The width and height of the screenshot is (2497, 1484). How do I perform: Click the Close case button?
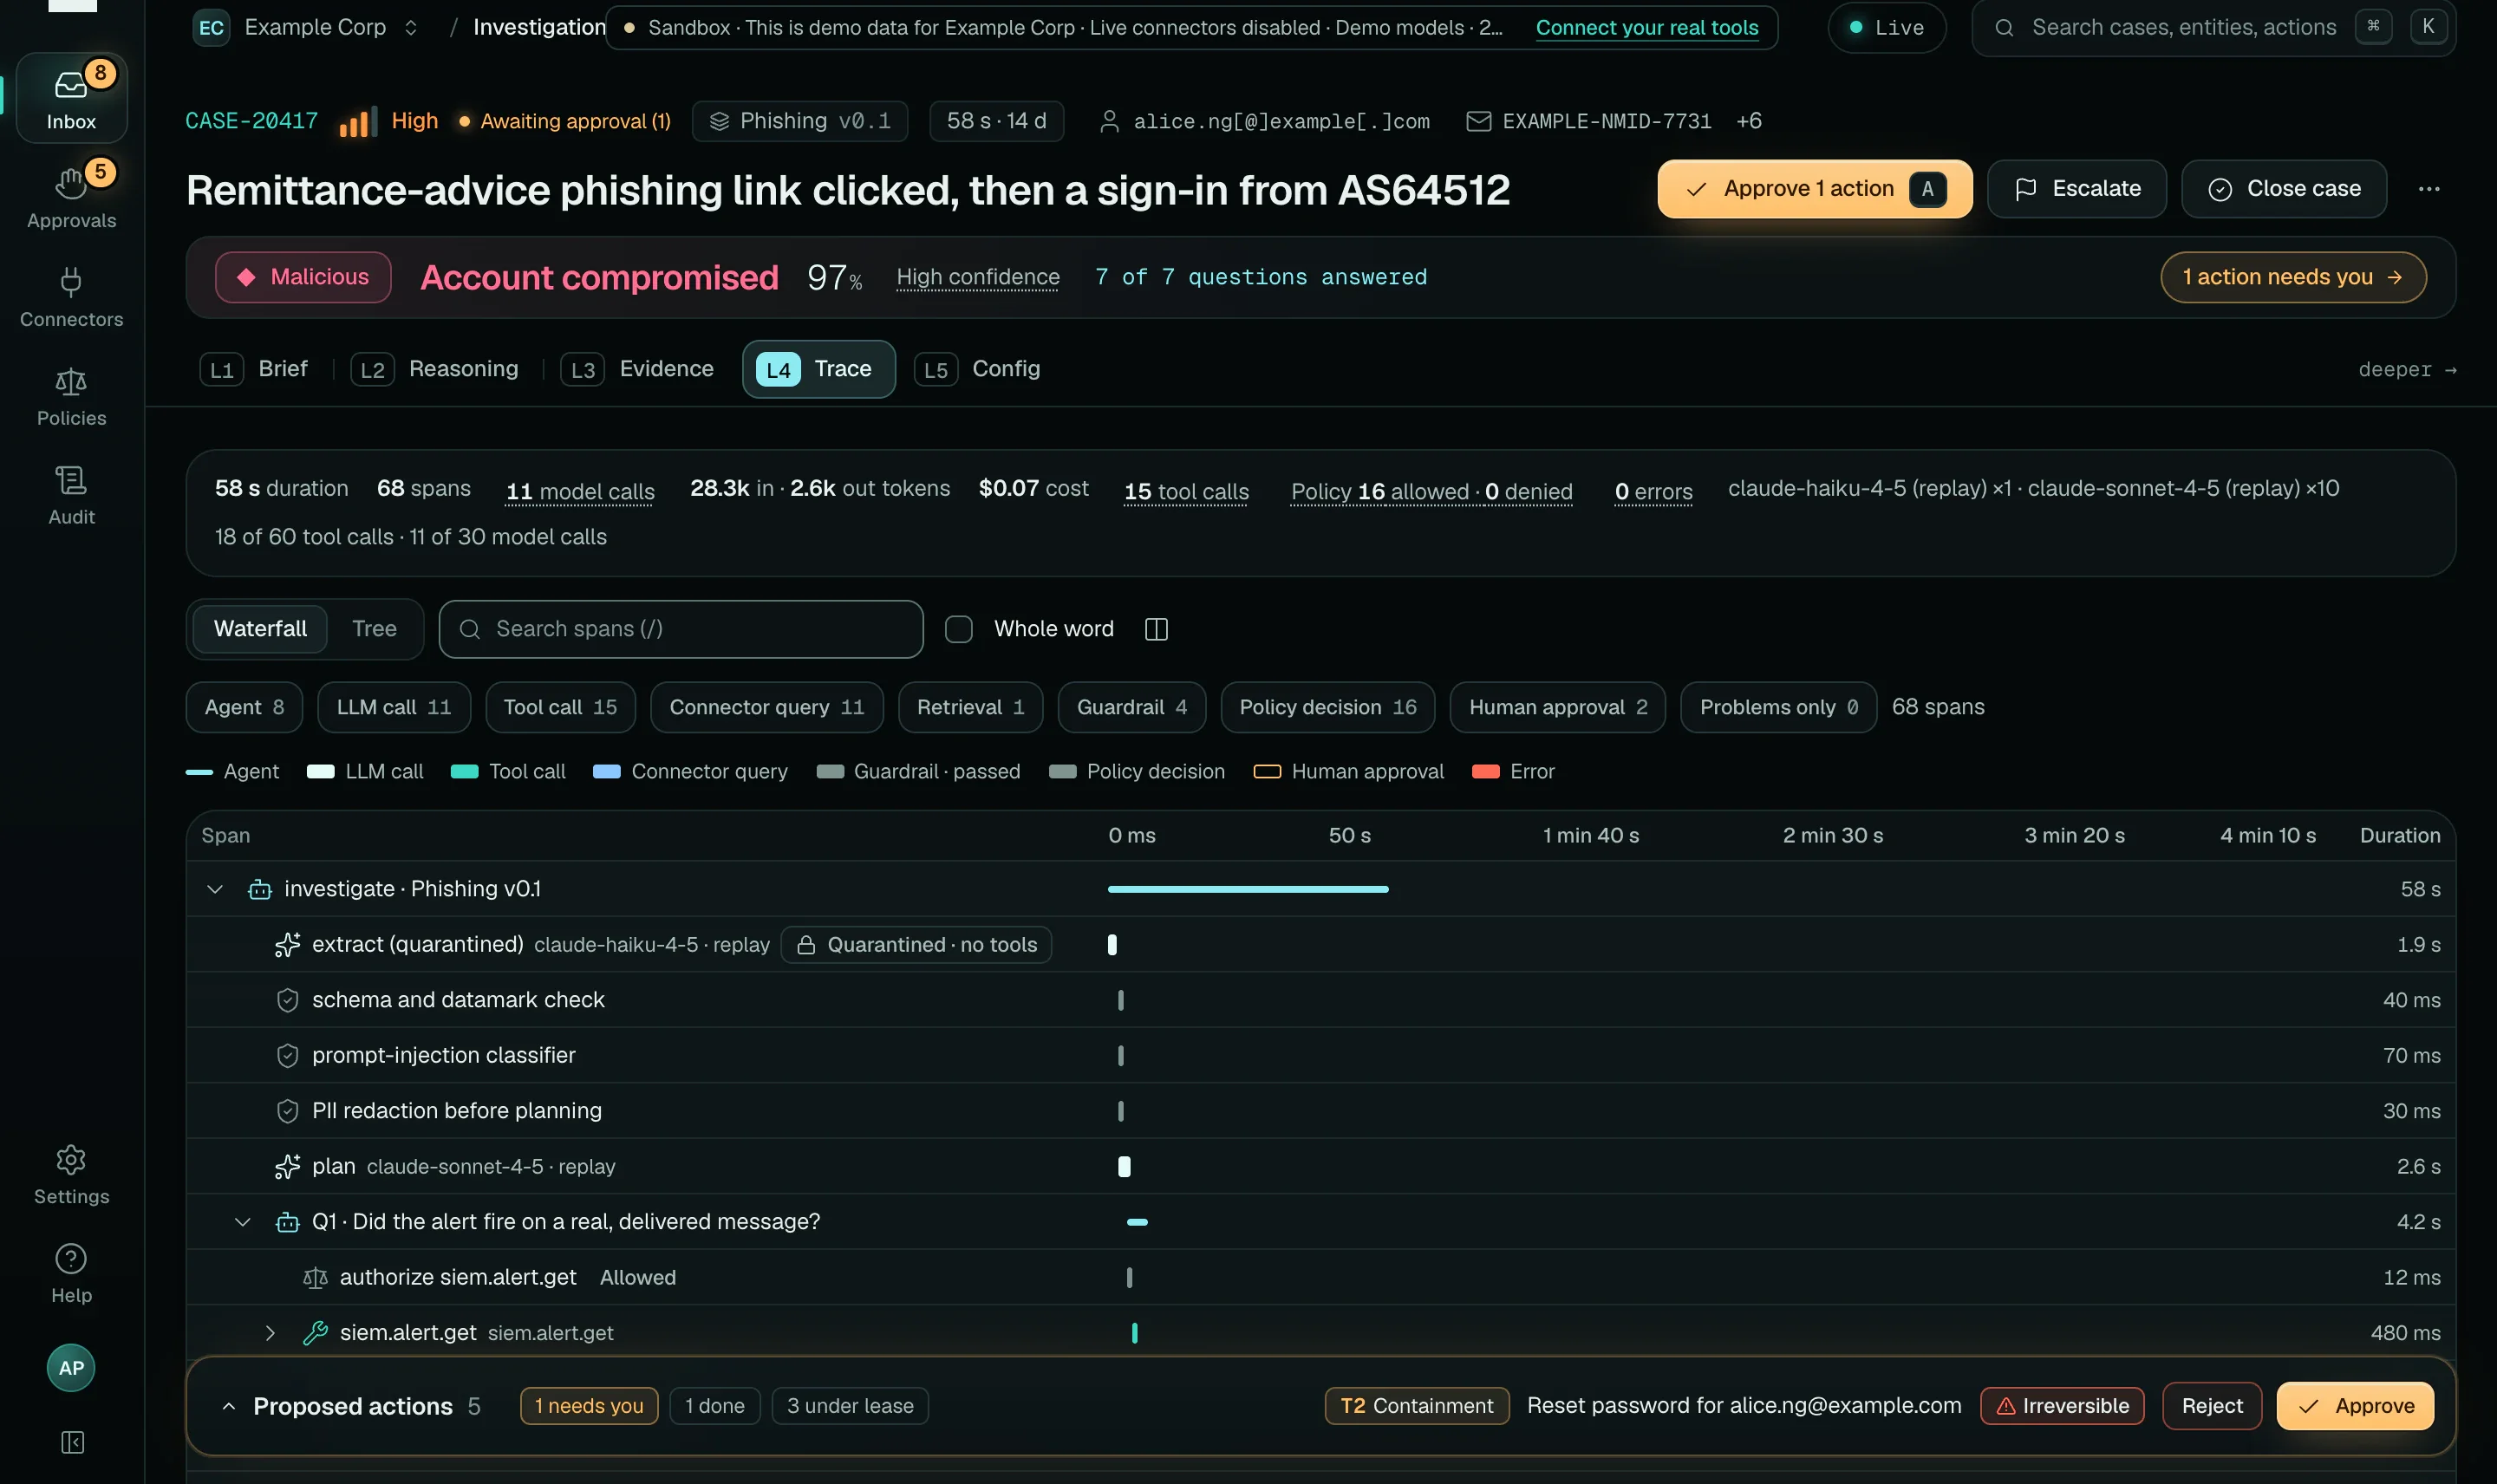coord(2283,188)
